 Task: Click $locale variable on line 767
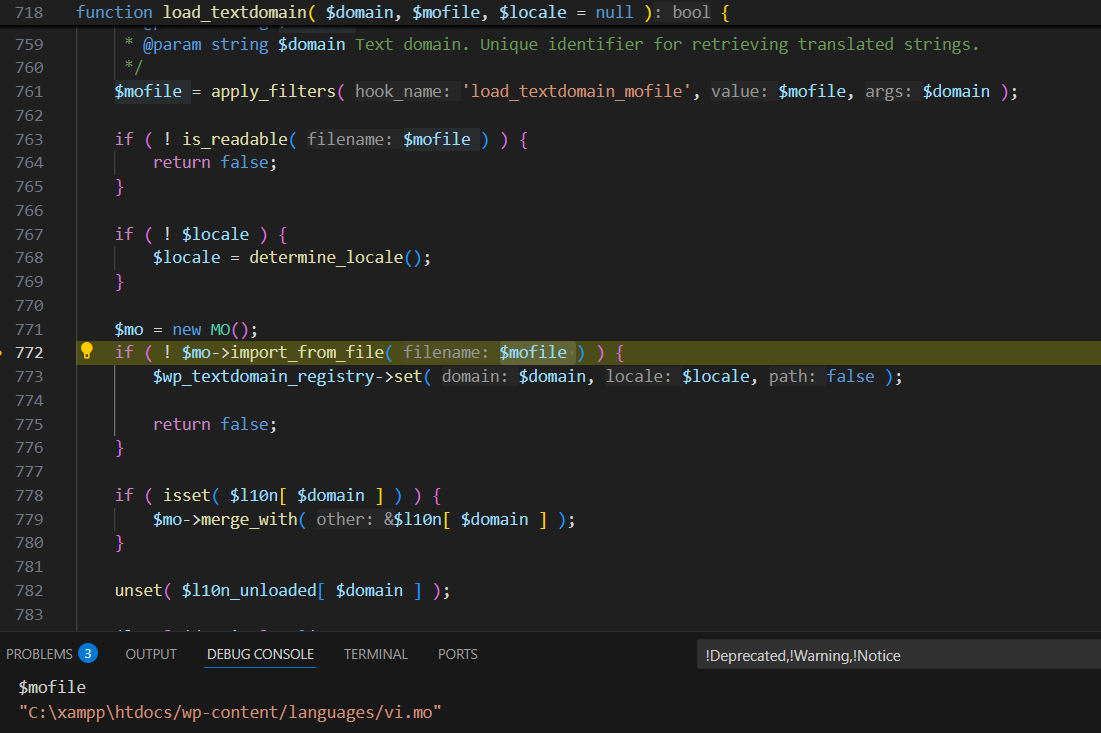216,234
